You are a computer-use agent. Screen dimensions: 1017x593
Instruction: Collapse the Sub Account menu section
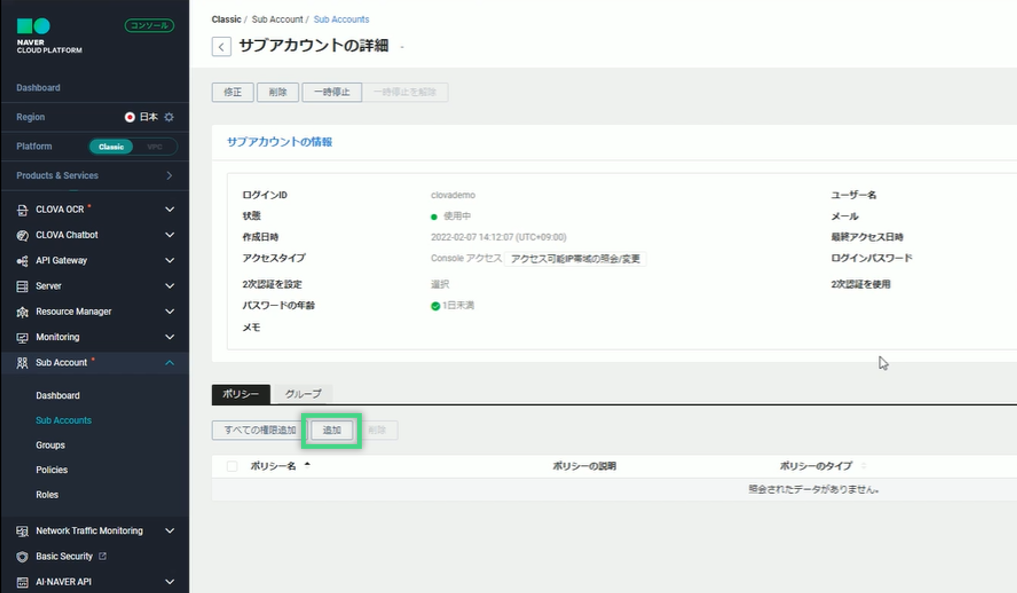169,363
